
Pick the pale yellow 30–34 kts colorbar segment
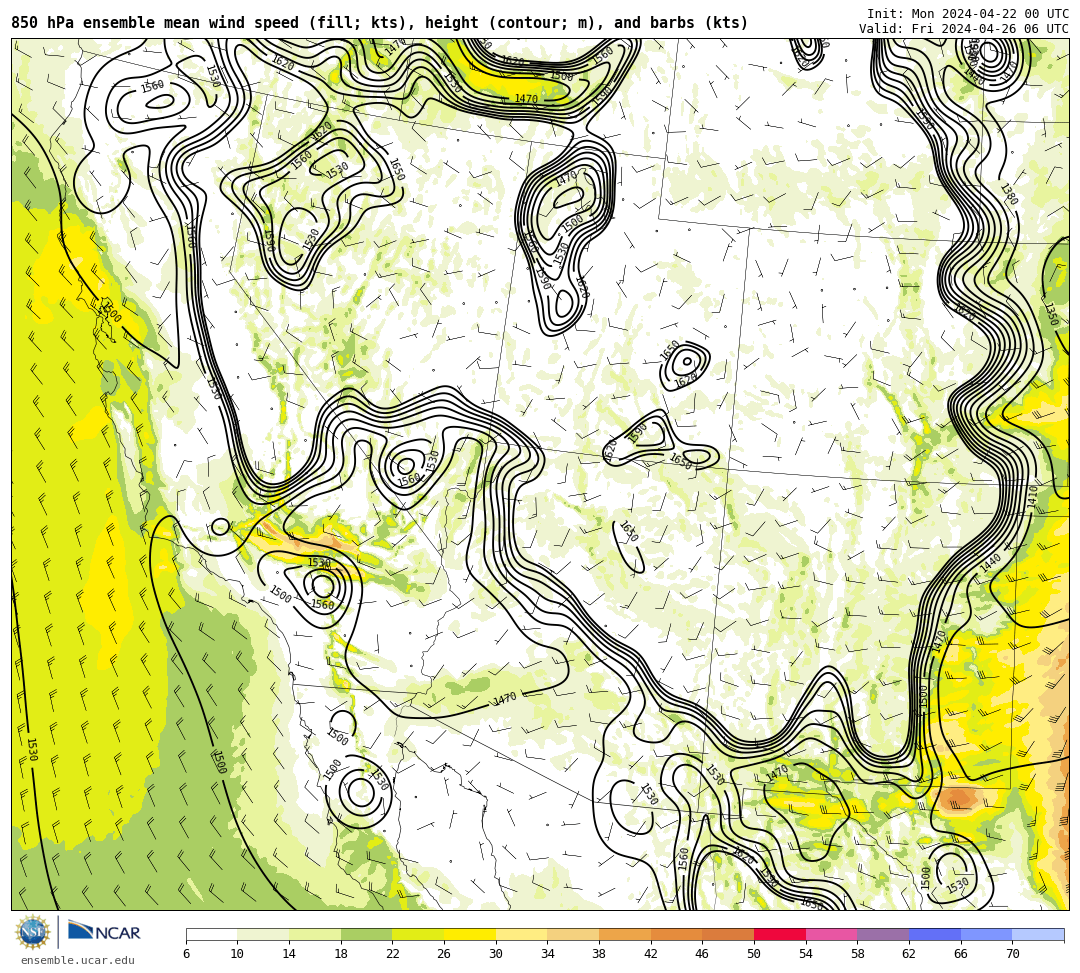click(x=521, y=934)
